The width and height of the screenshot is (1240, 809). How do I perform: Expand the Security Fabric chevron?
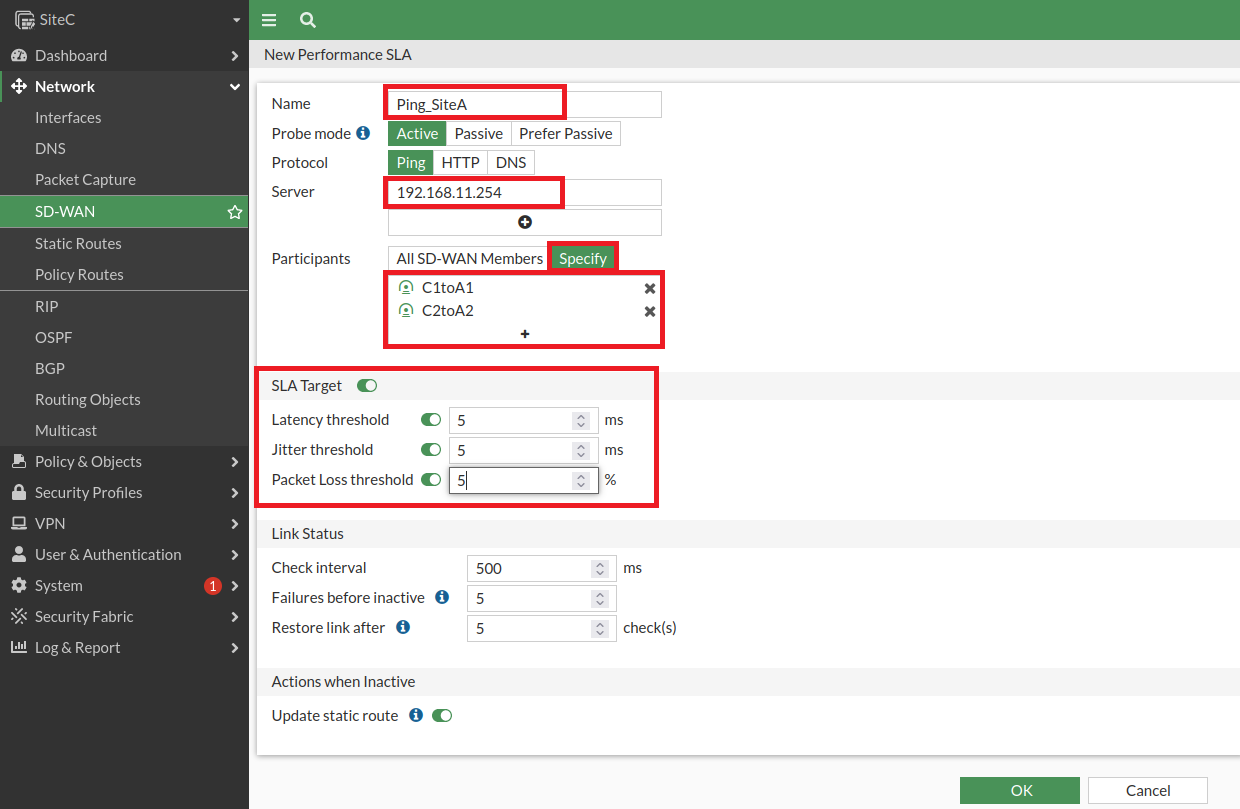pos(234,617)
